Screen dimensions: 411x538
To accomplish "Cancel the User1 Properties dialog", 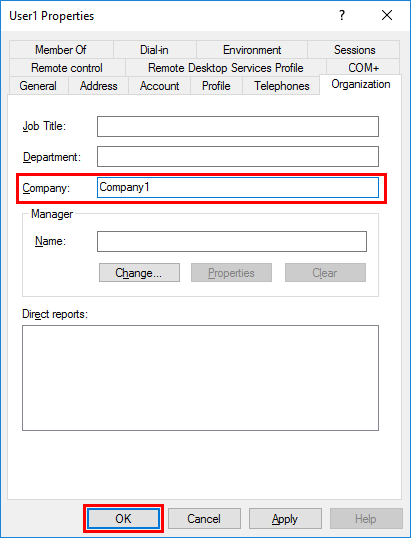I will coord(204,518).
